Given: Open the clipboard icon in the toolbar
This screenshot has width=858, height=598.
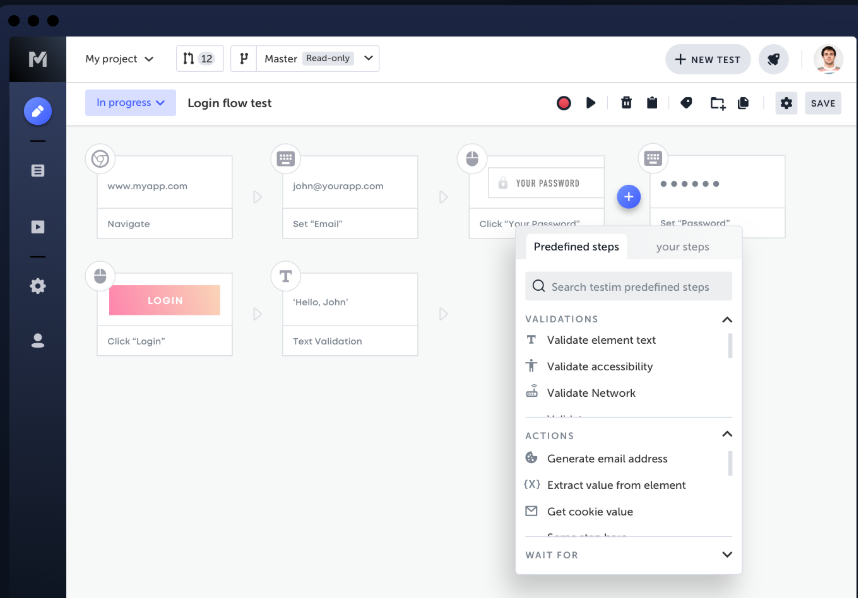Looking at the screenshot, I should (x=652, y=102).
